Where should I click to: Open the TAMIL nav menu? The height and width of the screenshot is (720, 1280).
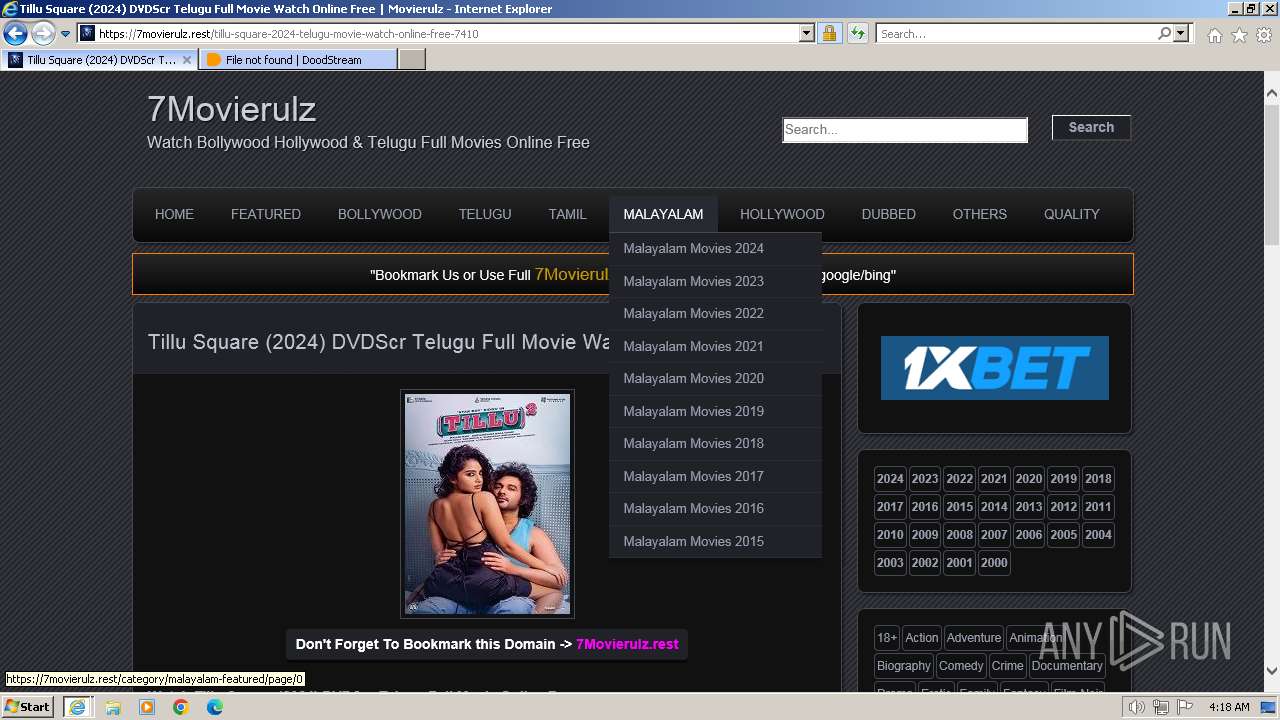pyautogui.click(x=567, y=214)
